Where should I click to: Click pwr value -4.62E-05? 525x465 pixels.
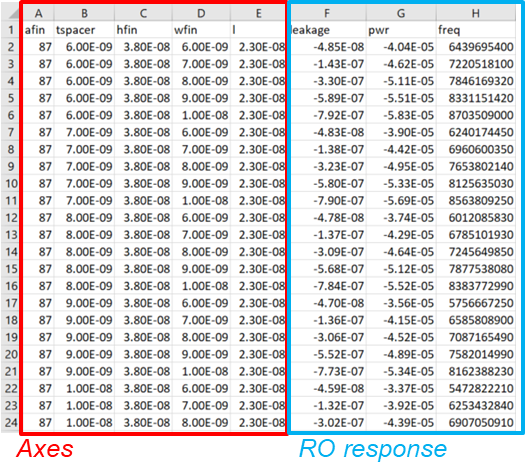(401, 64)
